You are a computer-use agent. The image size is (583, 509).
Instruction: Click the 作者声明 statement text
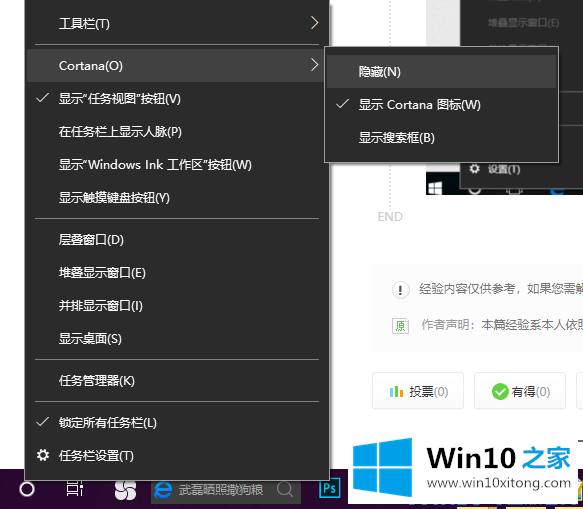[x=502, y=325]
